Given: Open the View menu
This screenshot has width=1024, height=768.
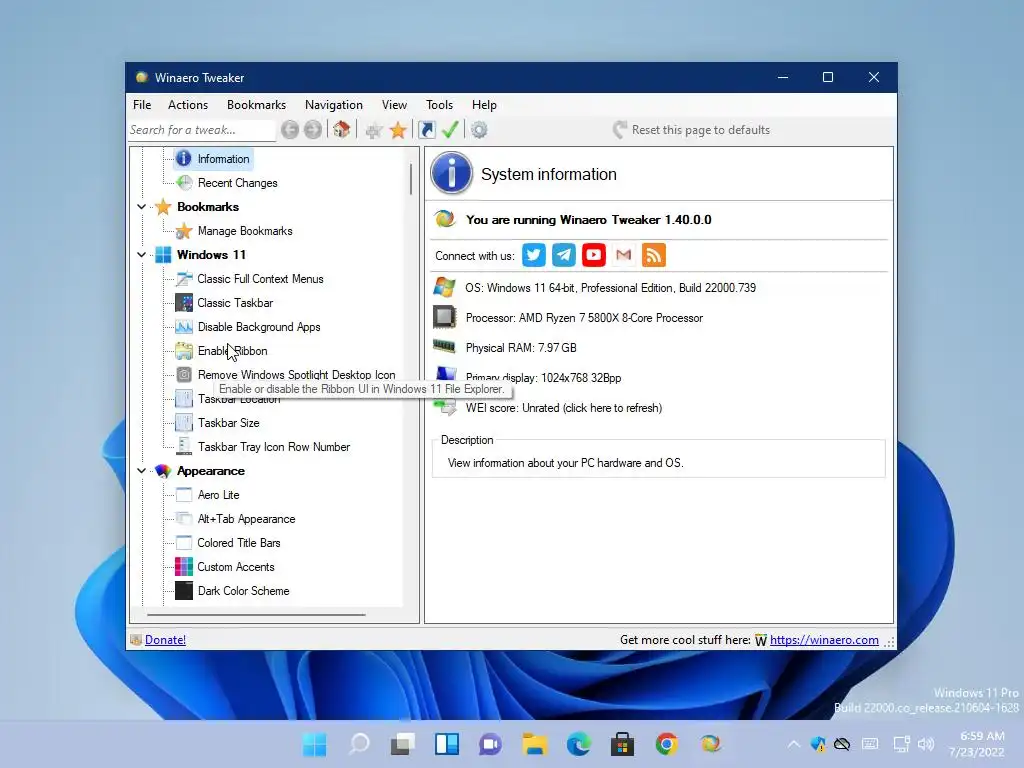Looking at the screenshot, I should click(x=394, y=104).
